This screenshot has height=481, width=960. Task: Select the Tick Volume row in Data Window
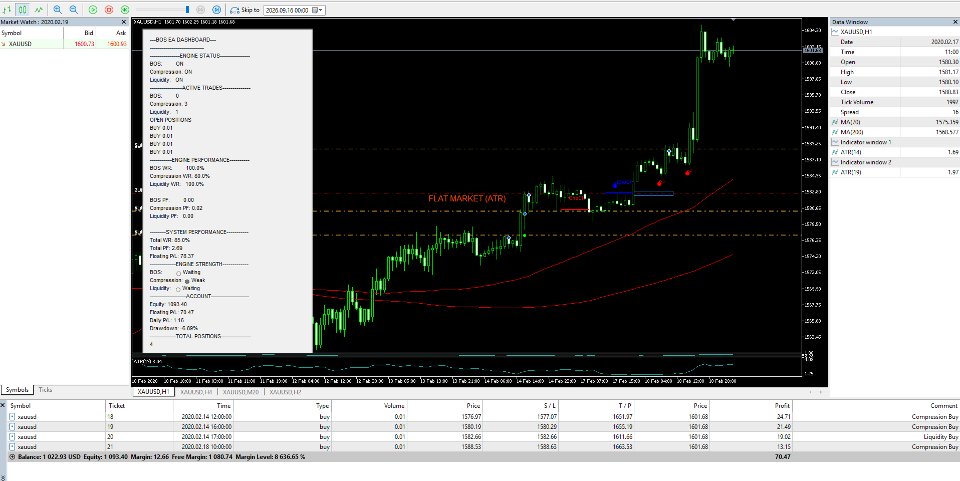(894, 102)
